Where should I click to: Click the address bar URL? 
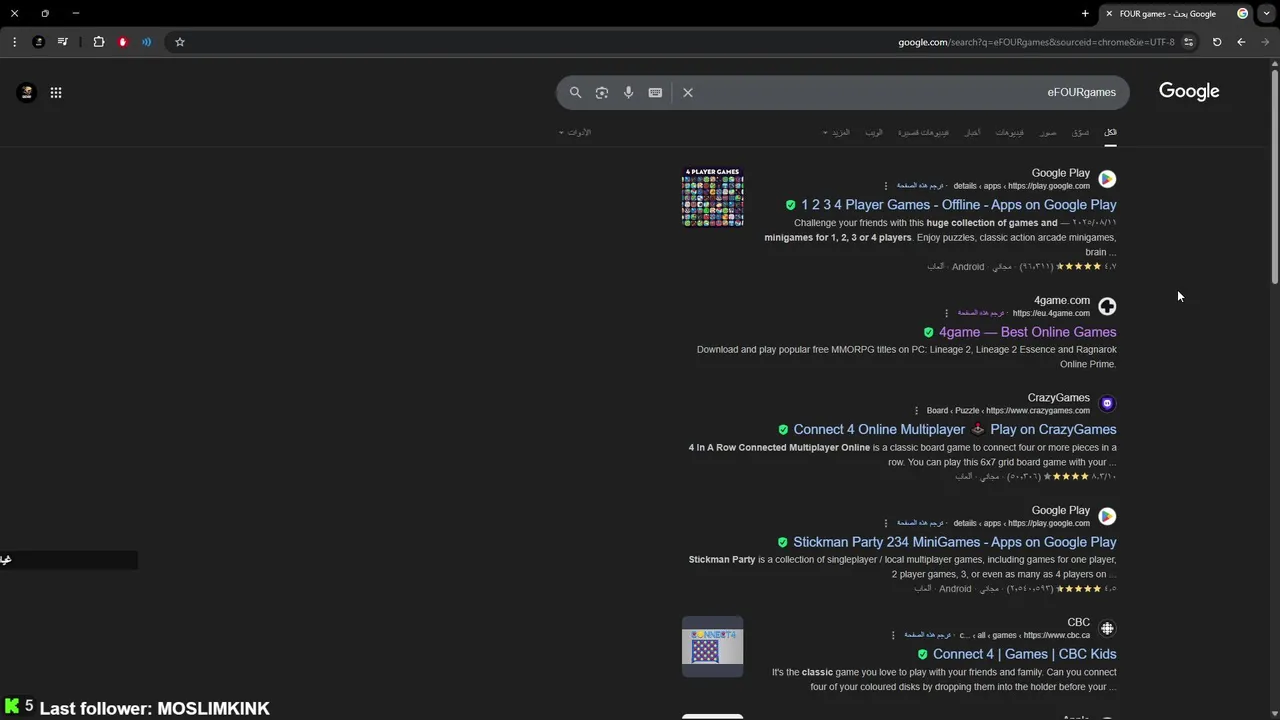[1036, 42]
